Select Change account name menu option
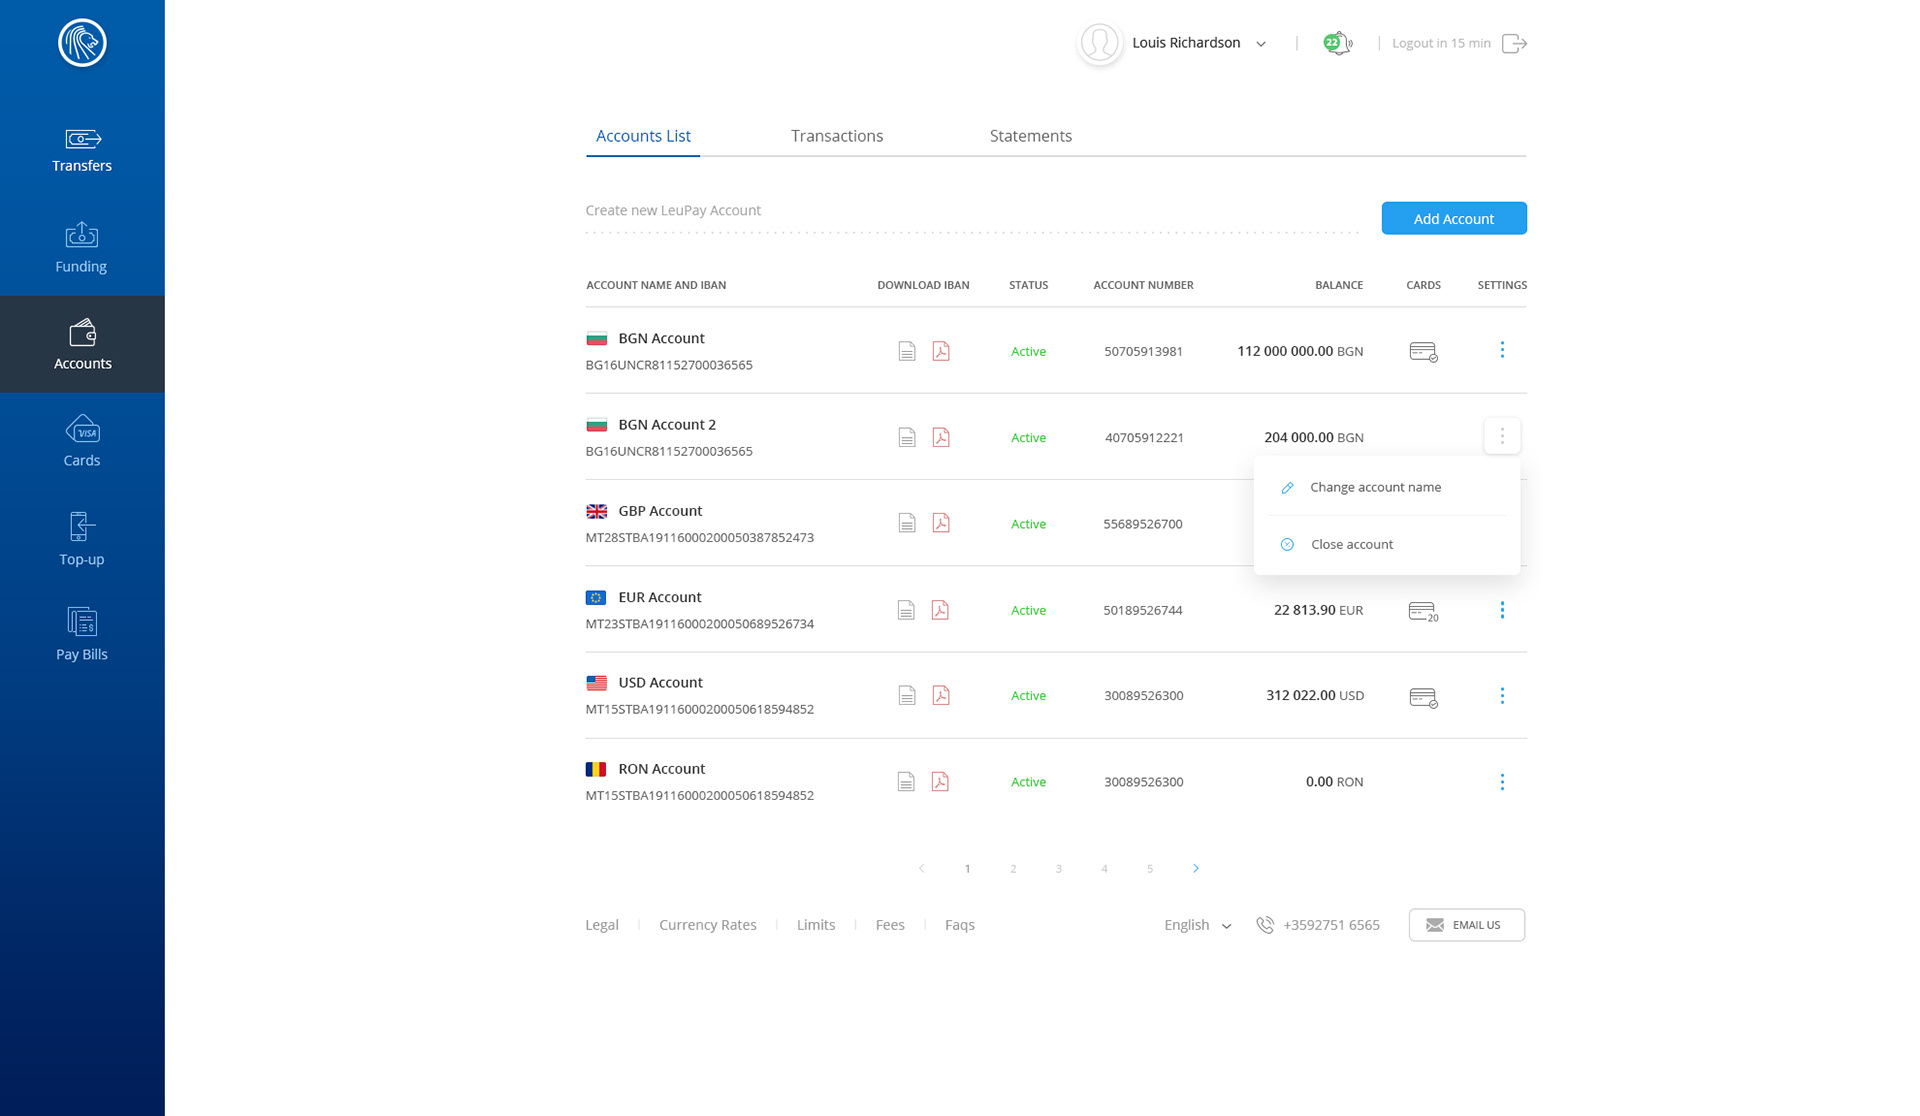The width and height of the screenshot is (1920, 1116). (1375, 487)
